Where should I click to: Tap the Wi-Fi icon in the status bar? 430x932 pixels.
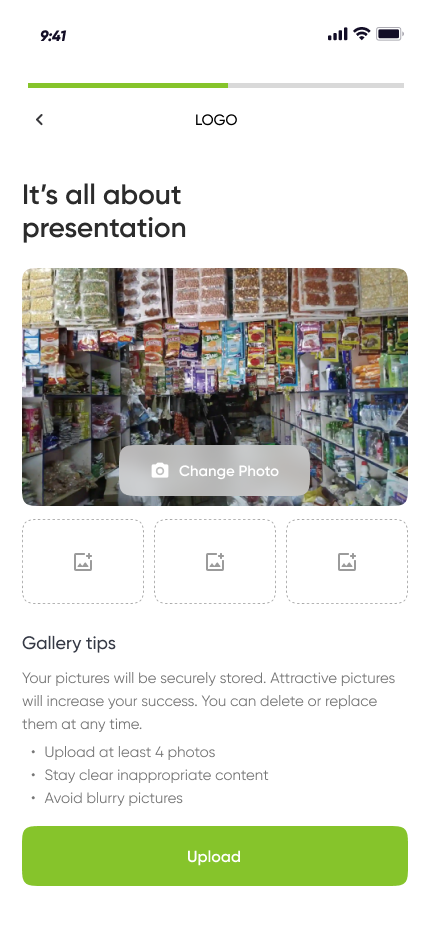[x=361, y=34]
